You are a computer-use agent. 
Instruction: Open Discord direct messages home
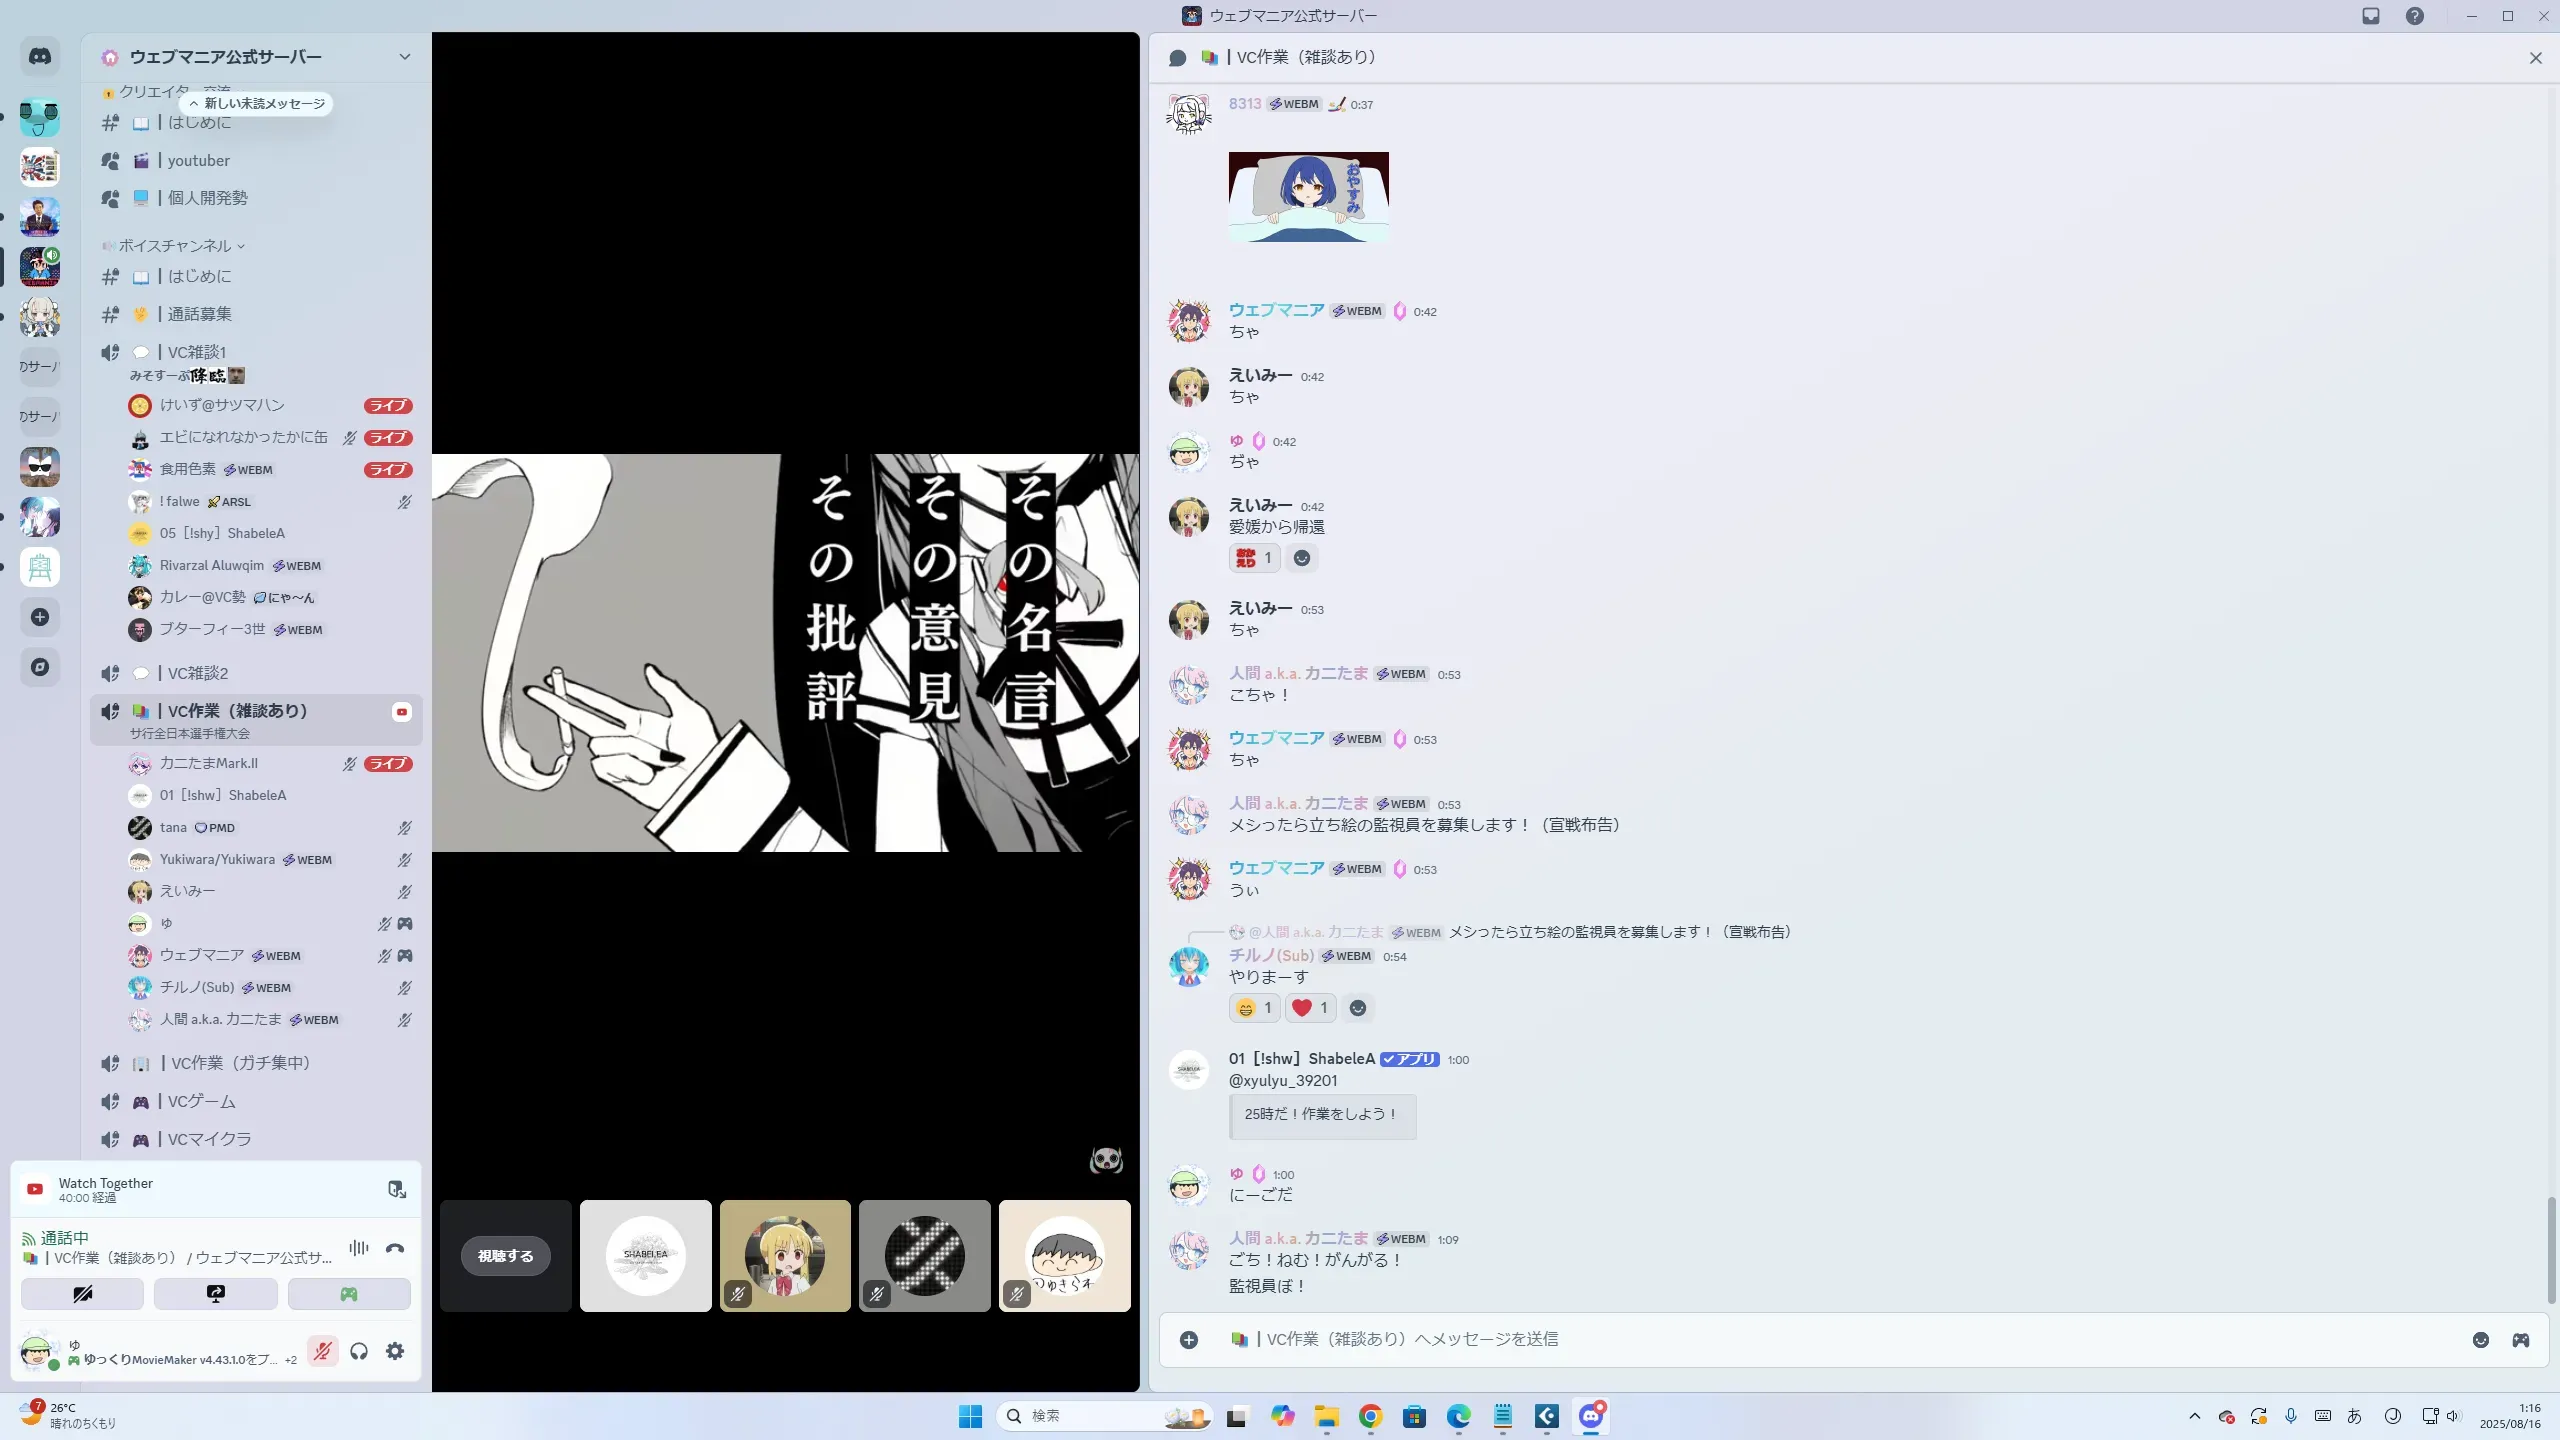click(x=40, y=57)
